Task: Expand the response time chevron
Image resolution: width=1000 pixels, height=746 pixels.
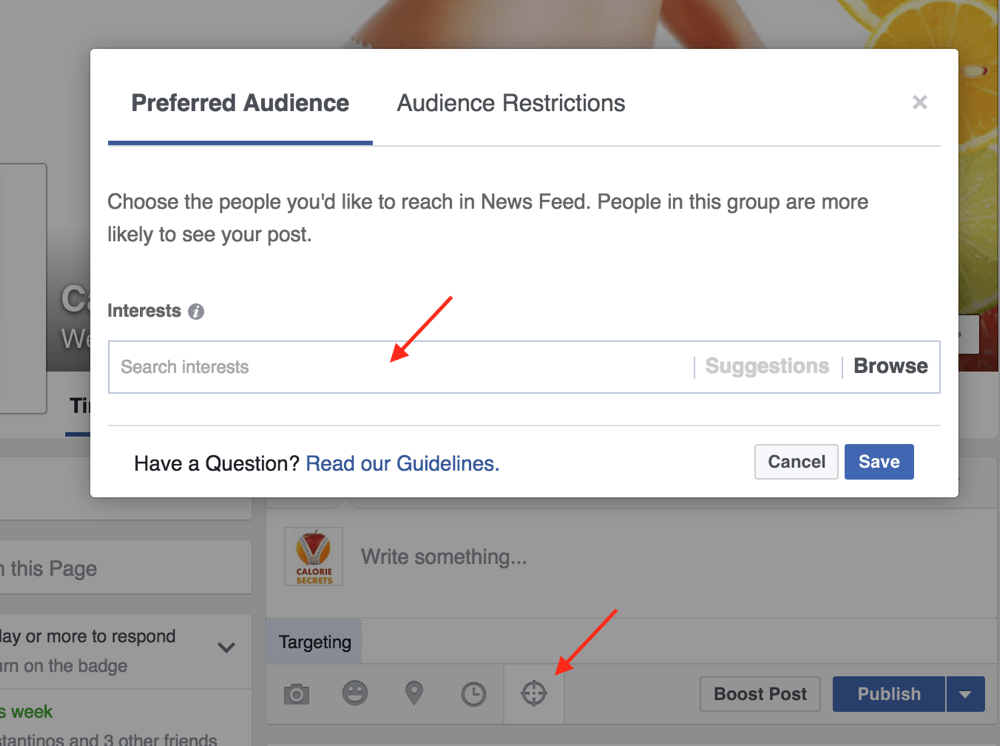Action: click(x=227, y=647)
